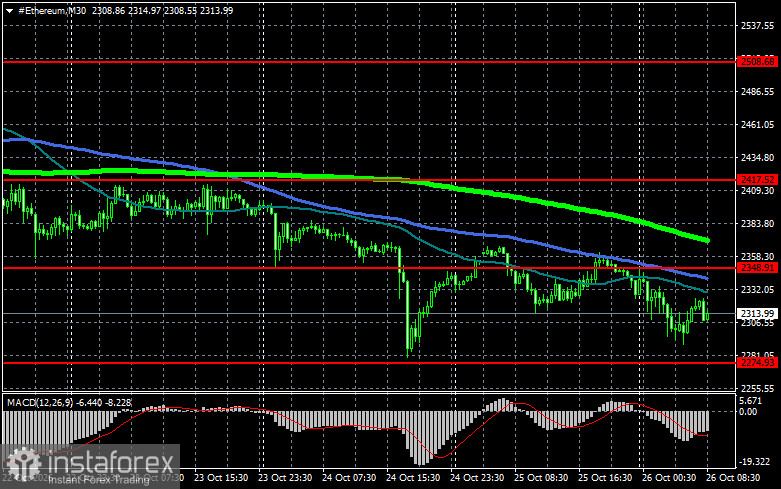Click the 24 Oct 15:30 time label

click(x=413, y=478)
